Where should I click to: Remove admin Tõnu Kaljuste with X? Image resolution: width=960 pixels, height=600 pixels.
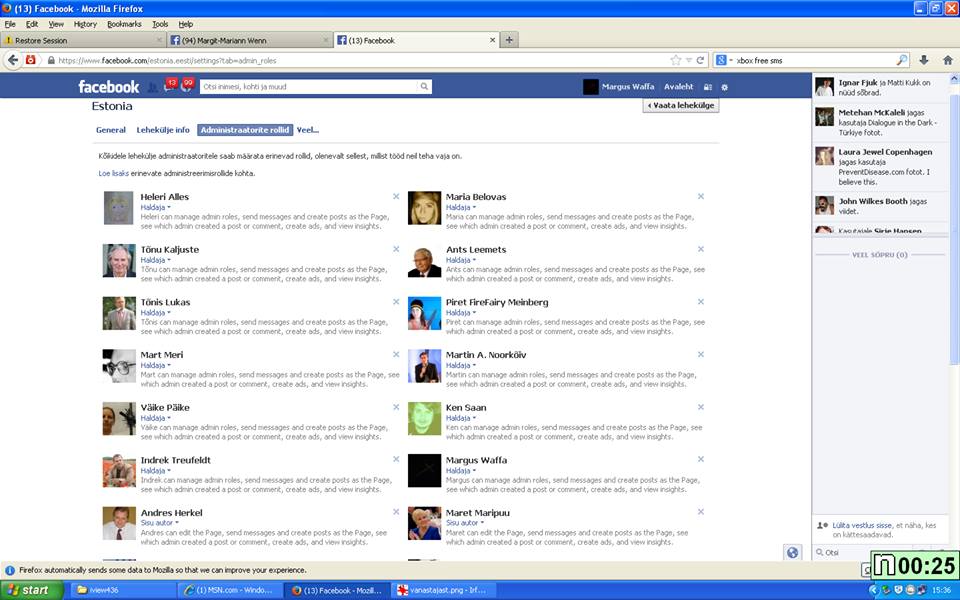coord(396,249)
